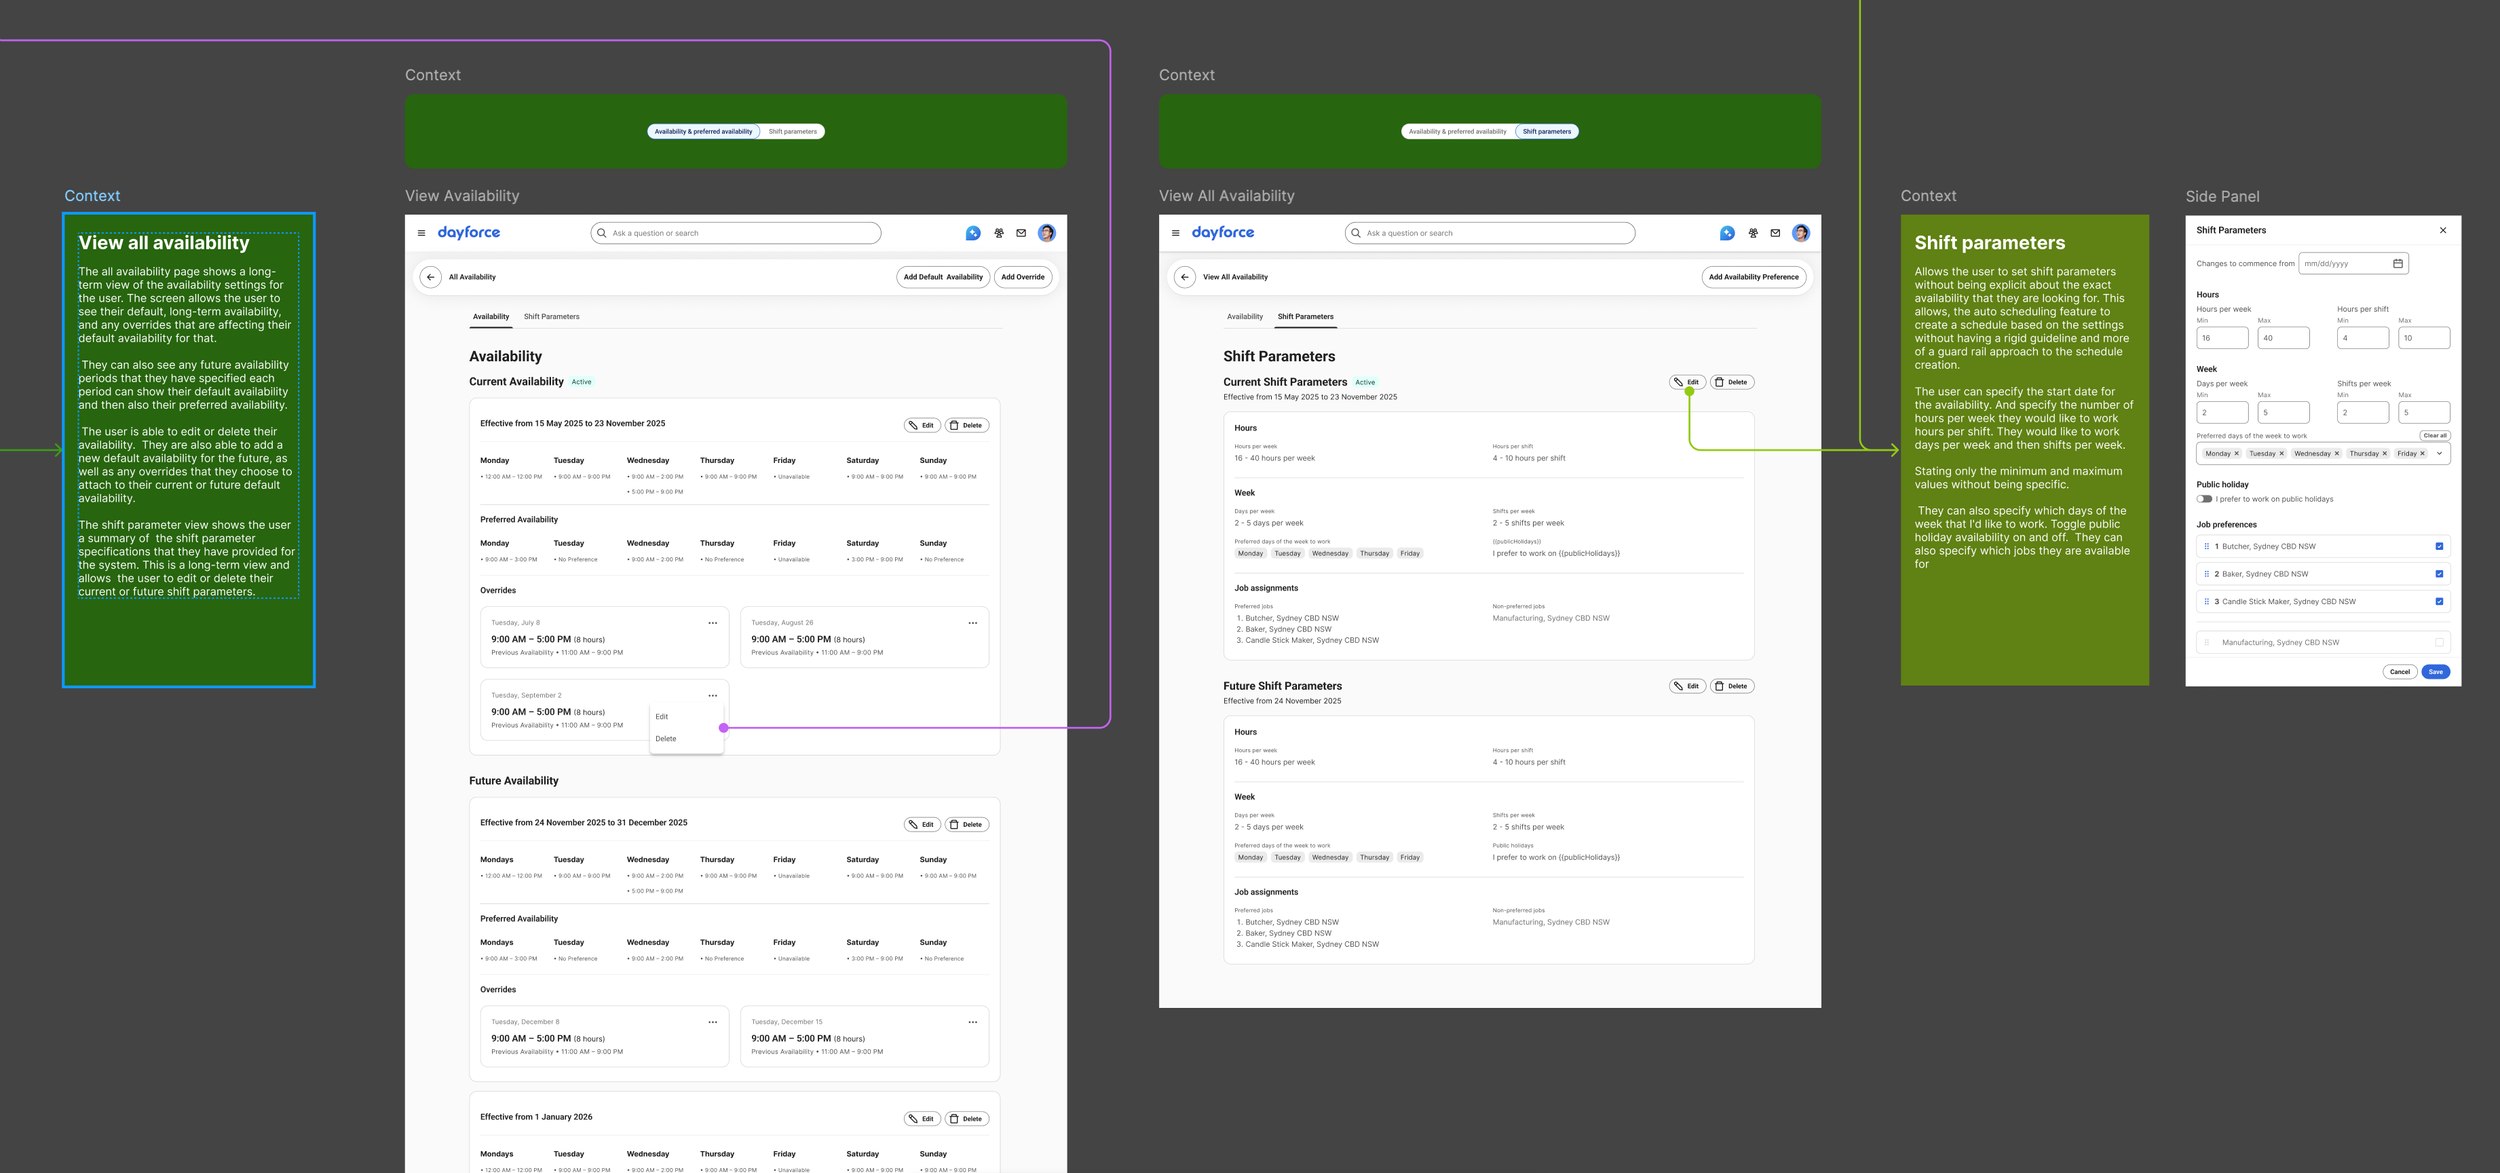Open the options menu for the Tuesday, August 26 override
Screen dimensions: 2500x1173
972,623
